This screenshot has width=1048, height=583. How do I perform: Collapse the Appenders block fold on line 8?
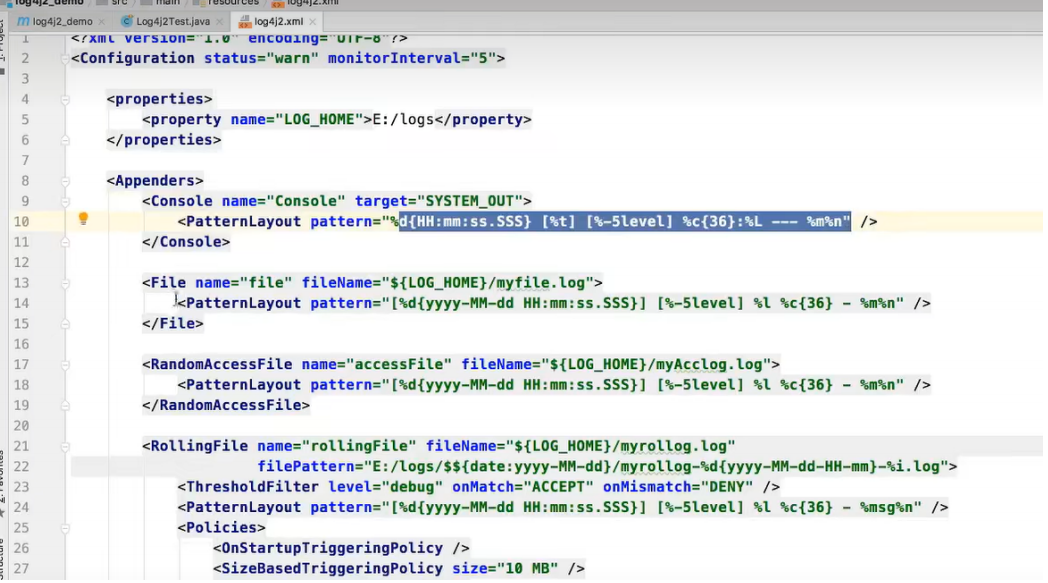pyautogui.click(x=65, y=181)
